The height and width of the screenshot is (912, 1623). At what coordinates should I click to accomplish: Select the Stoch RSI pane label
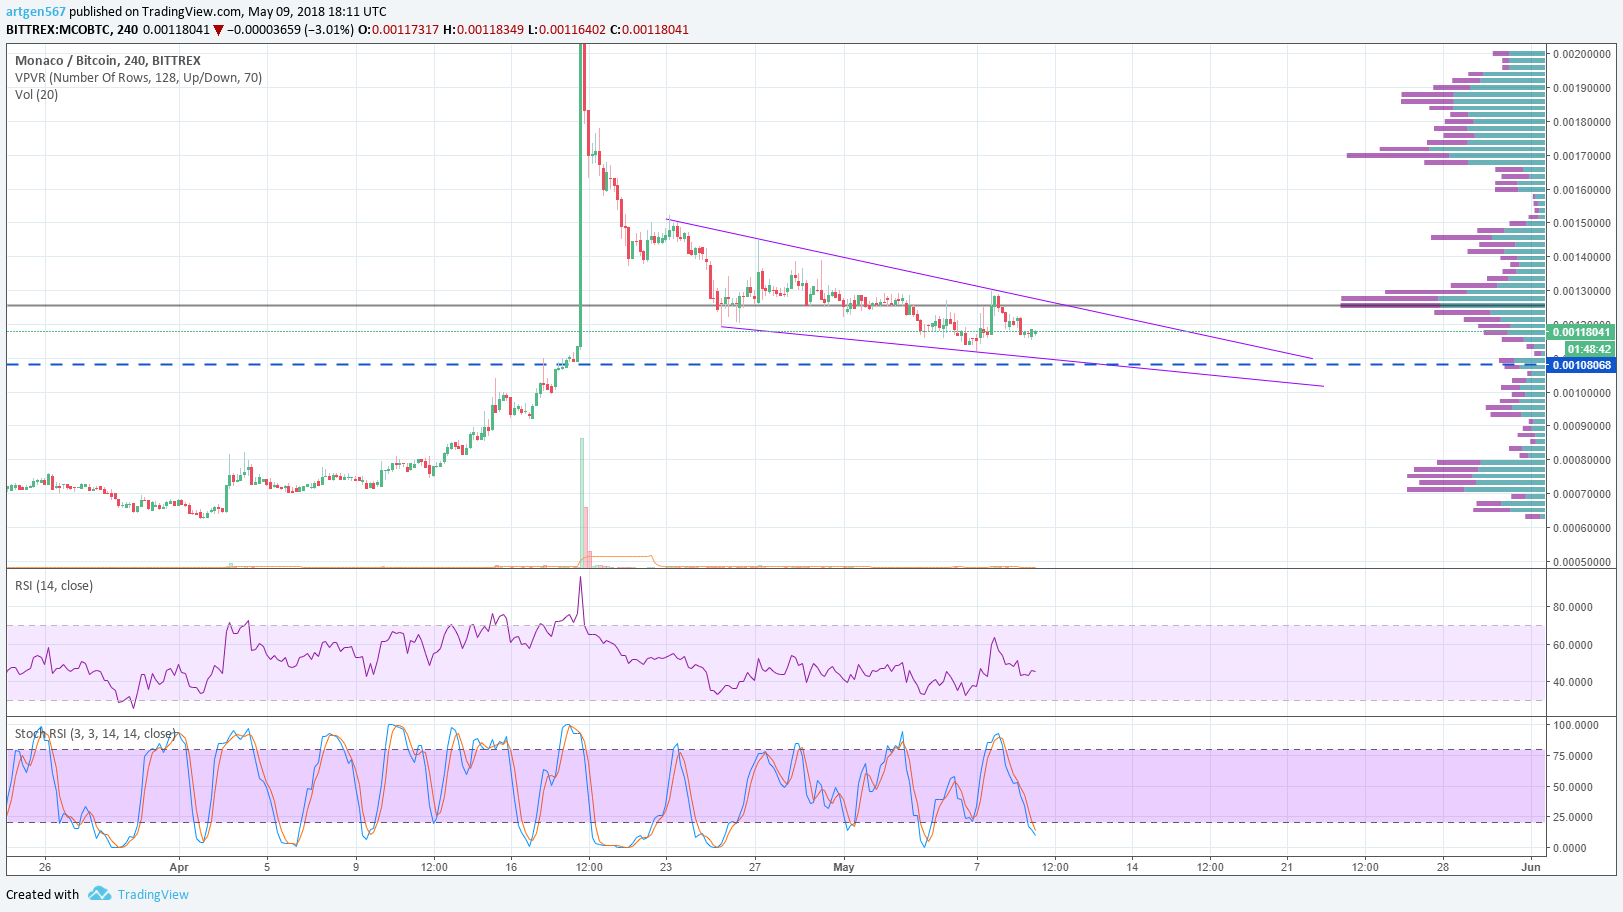pyautogui.click(x=95, y=734)
